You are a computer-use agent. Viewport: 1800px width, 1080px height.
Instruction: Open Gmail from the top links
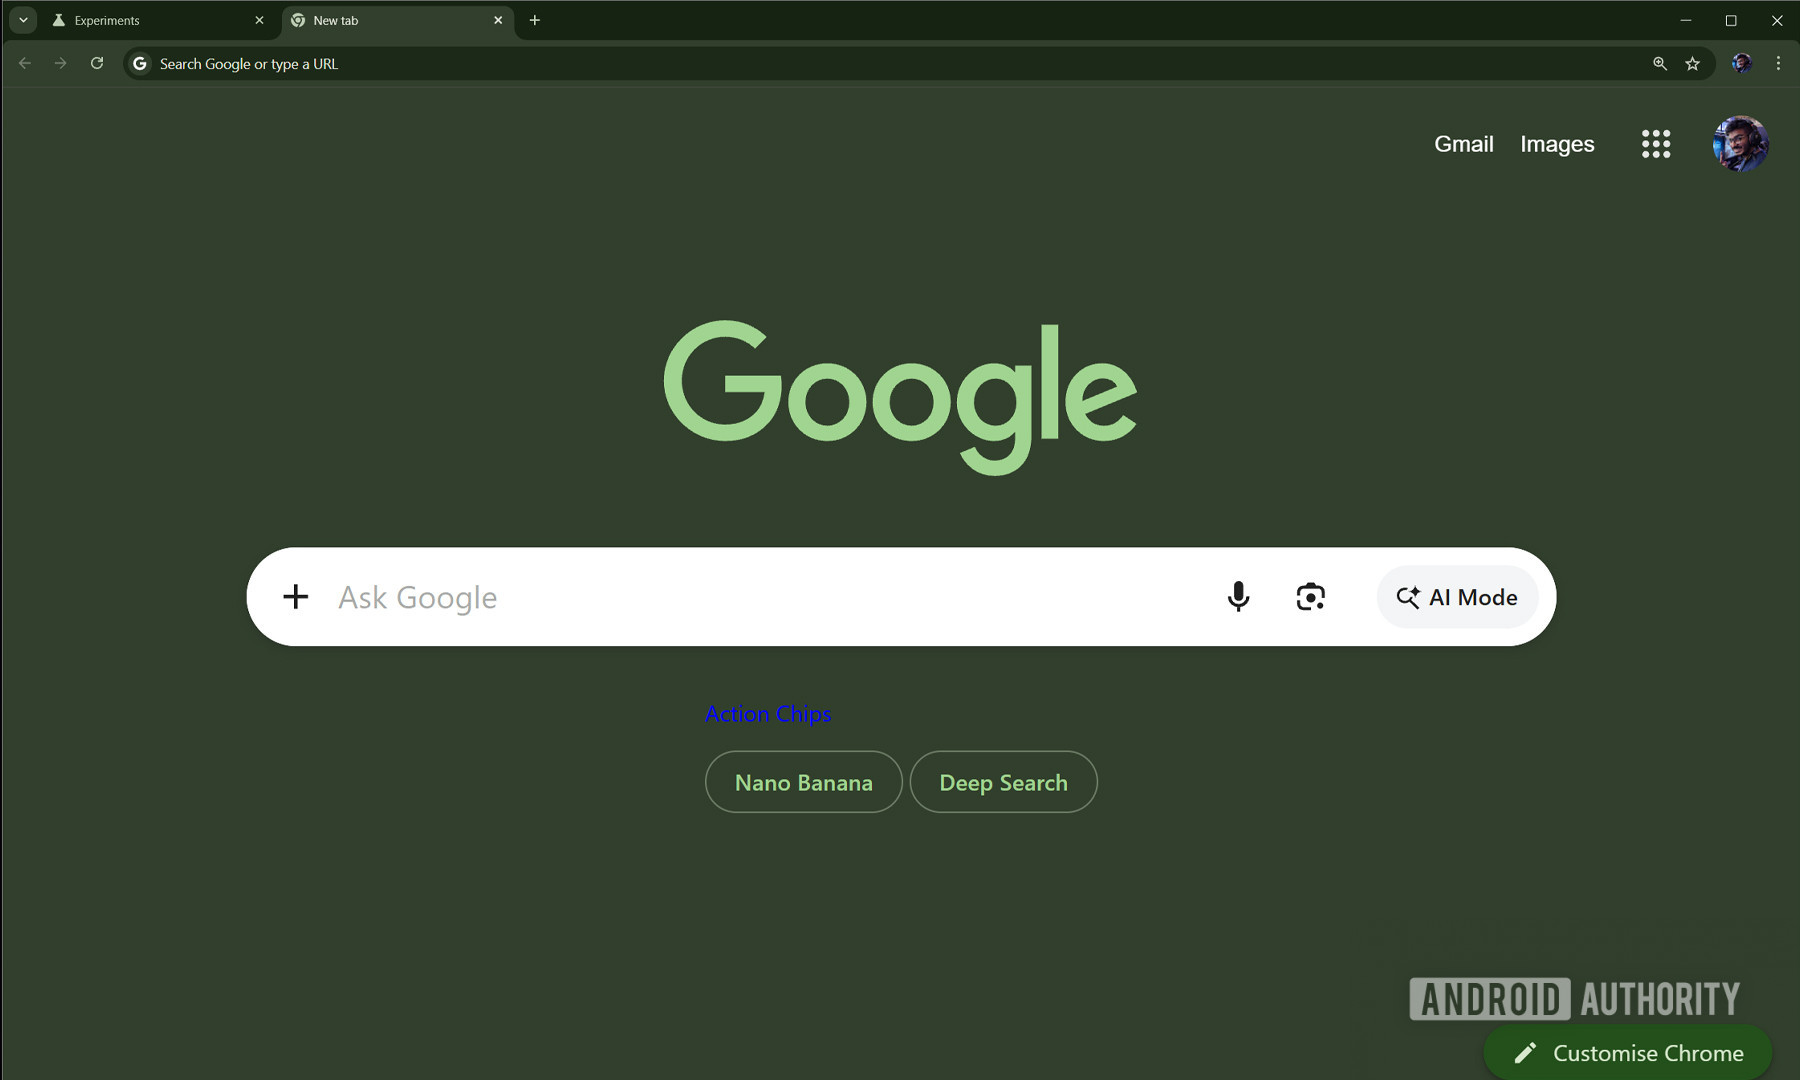tap(1463, 144)
